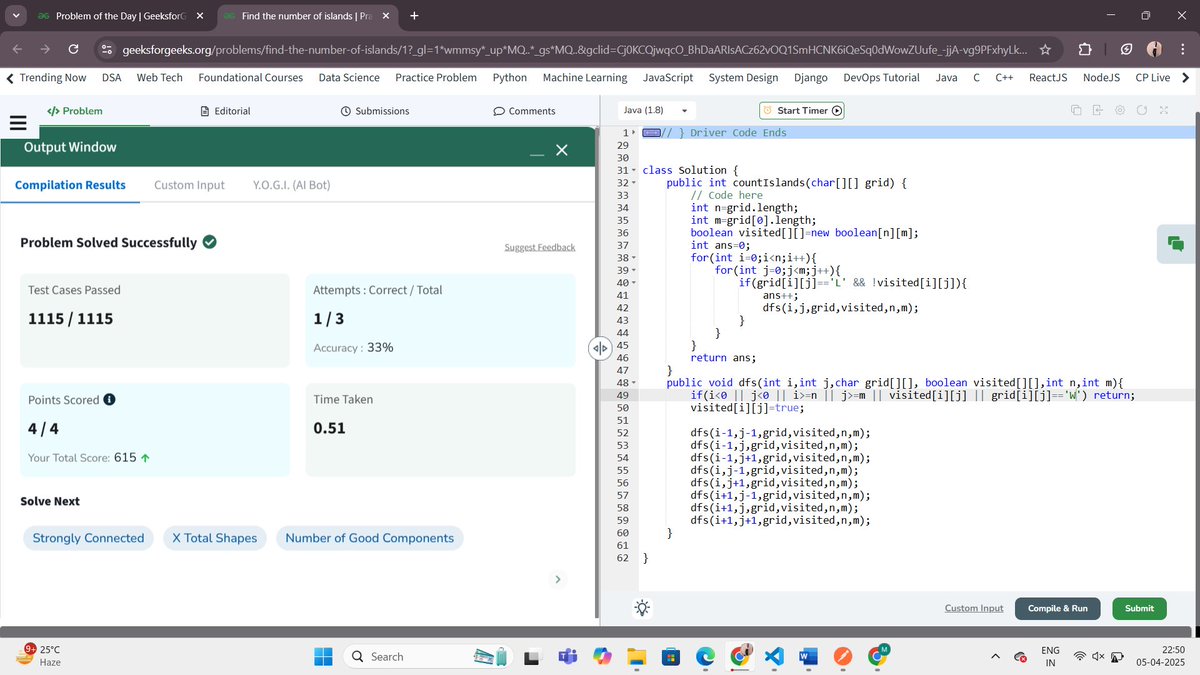Reset code with the refresh icon
This screenshot has width=1200, height=675.
point(1142,110)
